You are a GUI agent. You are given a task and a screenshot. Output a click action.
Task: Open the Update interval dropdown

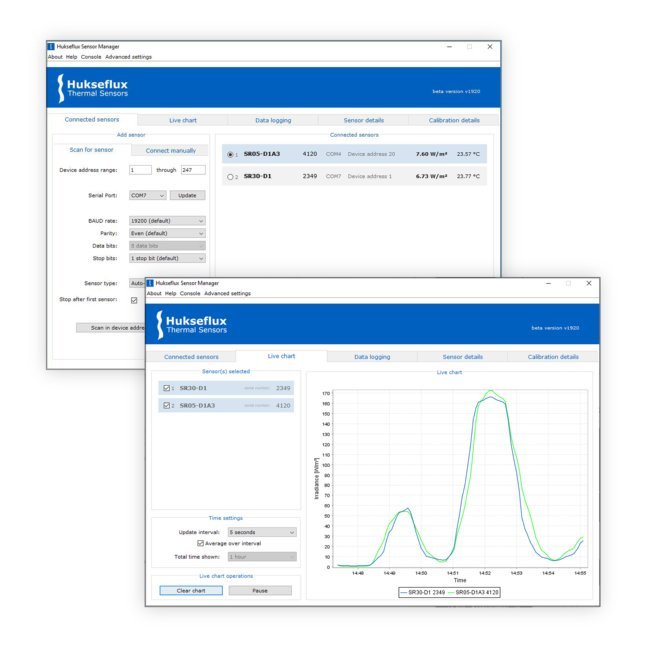(261, 532)
